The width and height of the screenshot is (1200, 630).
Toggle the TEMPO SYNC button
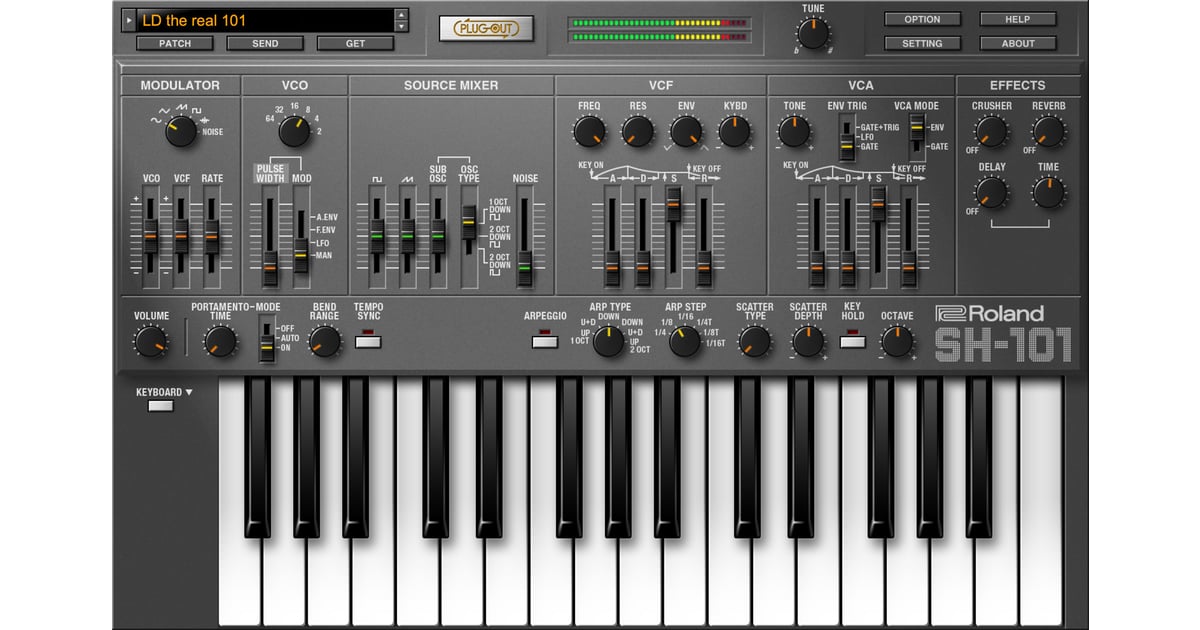coord(368,342)
